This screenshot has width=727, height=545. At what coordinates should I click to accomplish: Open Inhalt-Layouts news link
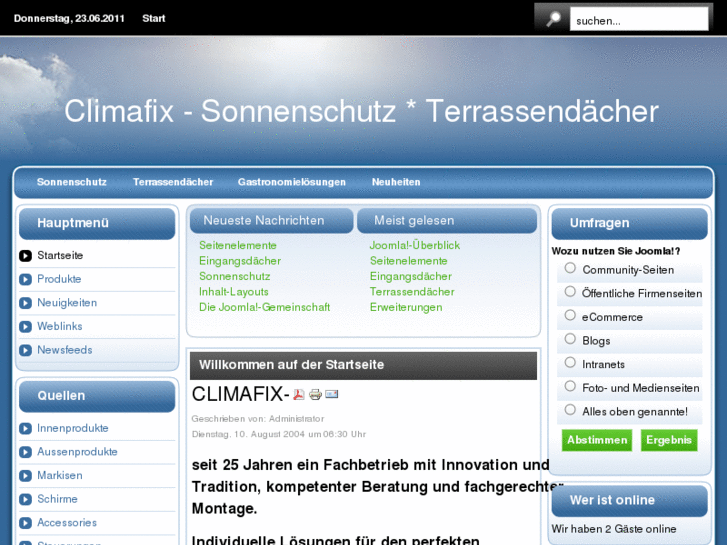coord(234,292)
